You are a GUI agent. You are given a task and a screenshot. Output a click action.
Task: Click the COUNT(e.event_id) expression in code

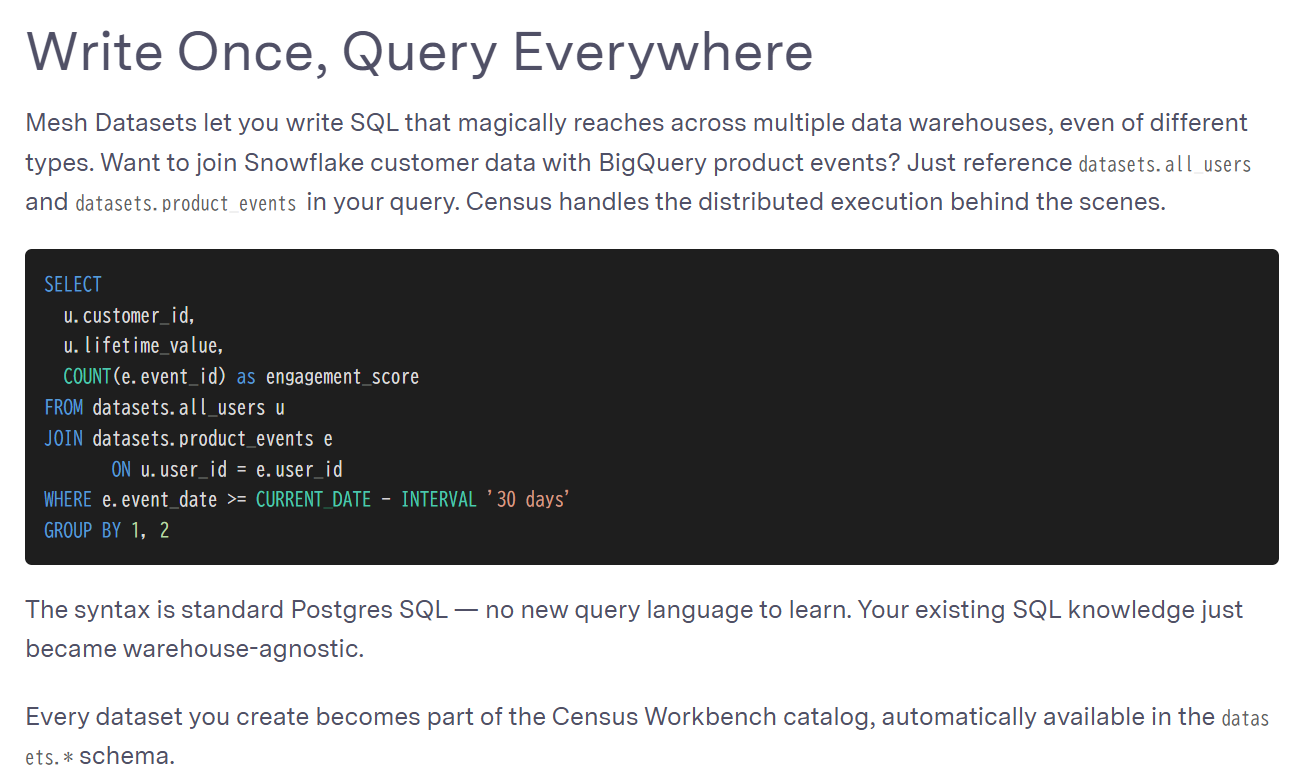[146, 377]
